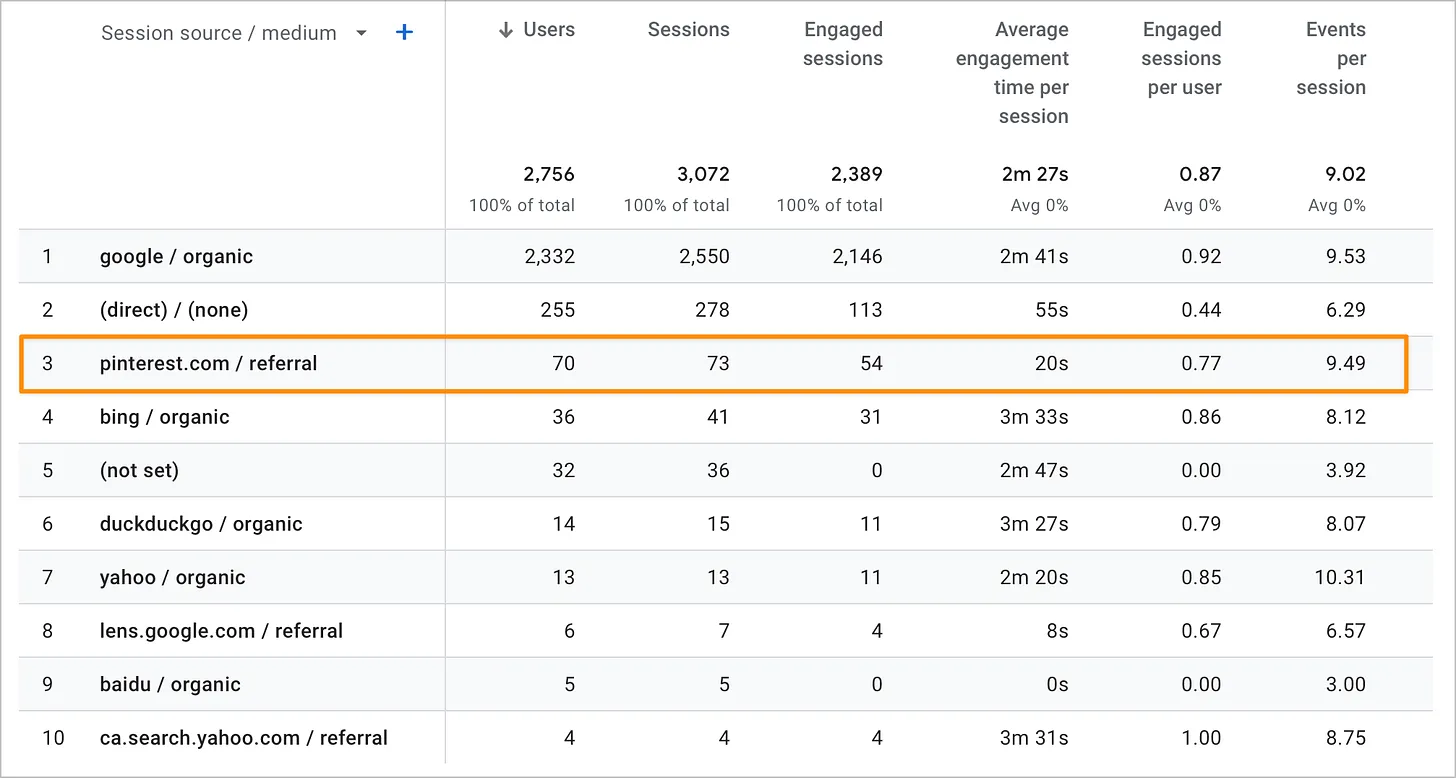
Task: Click google organic users value 2,332
Action: (548, 257)
